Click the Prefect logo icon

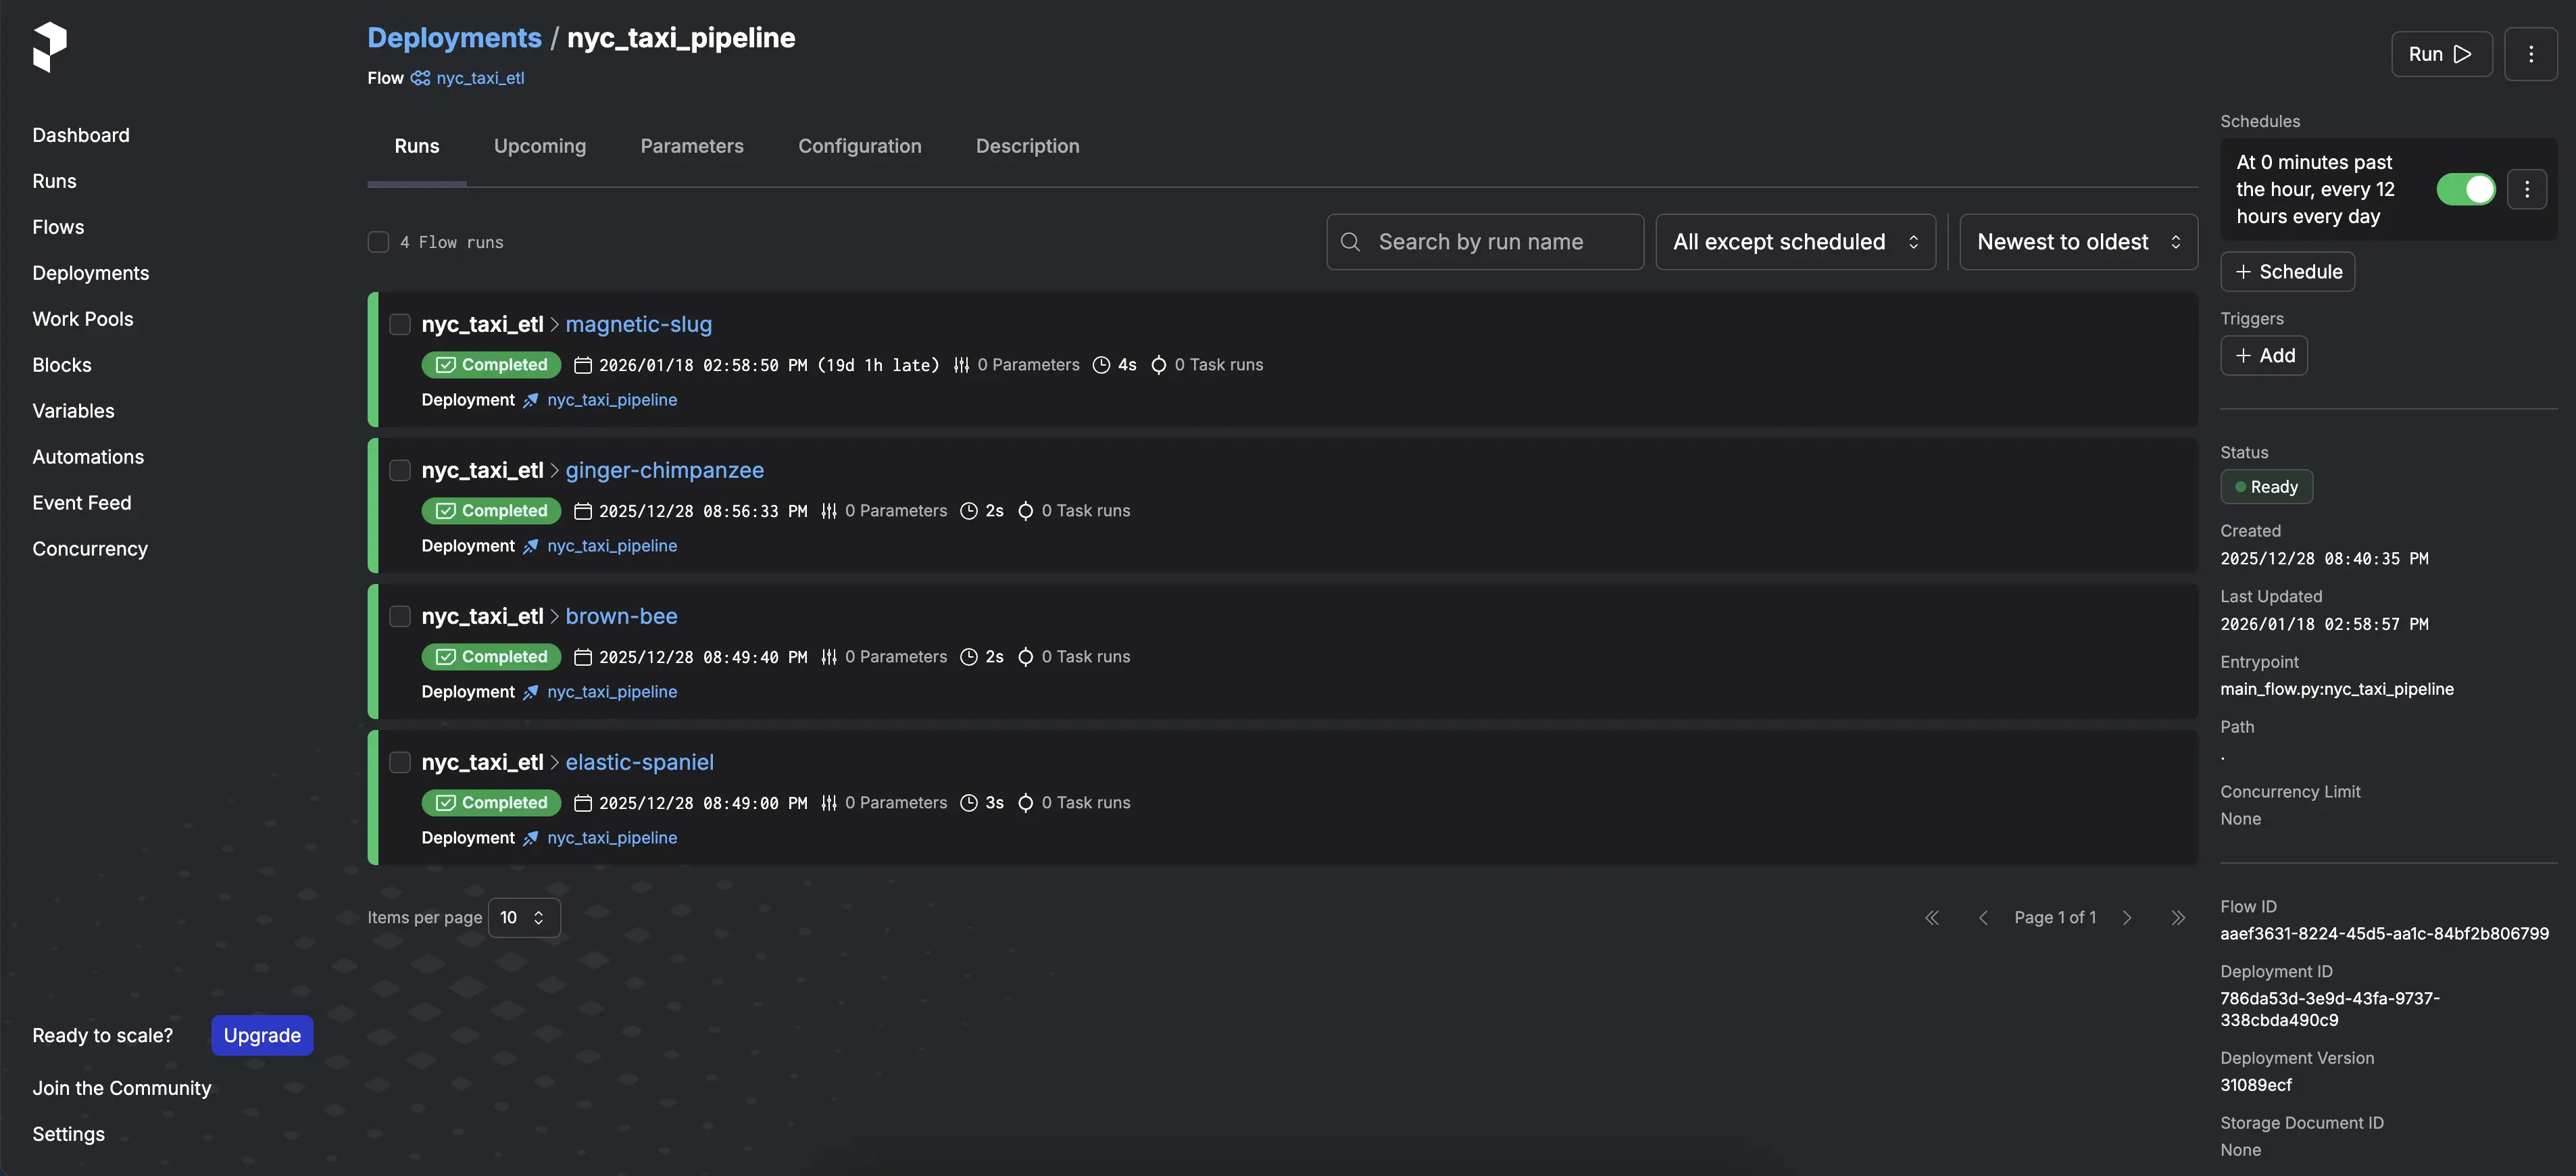pos(49,47)
